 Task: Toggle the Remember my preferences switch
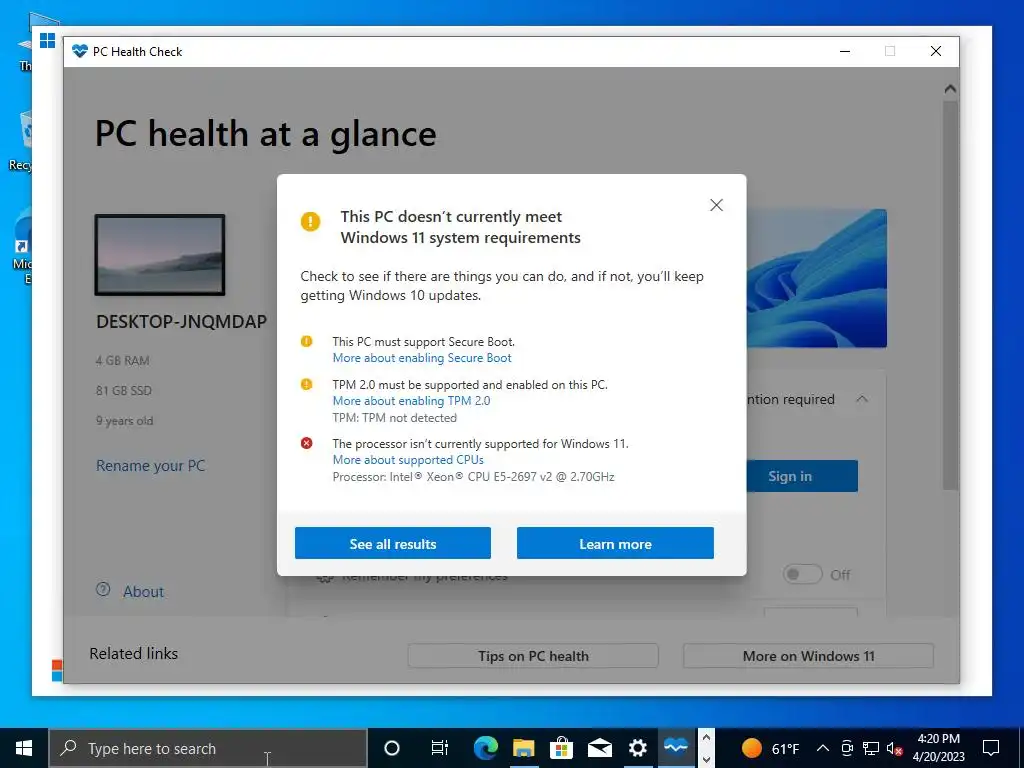click(802, 575)
